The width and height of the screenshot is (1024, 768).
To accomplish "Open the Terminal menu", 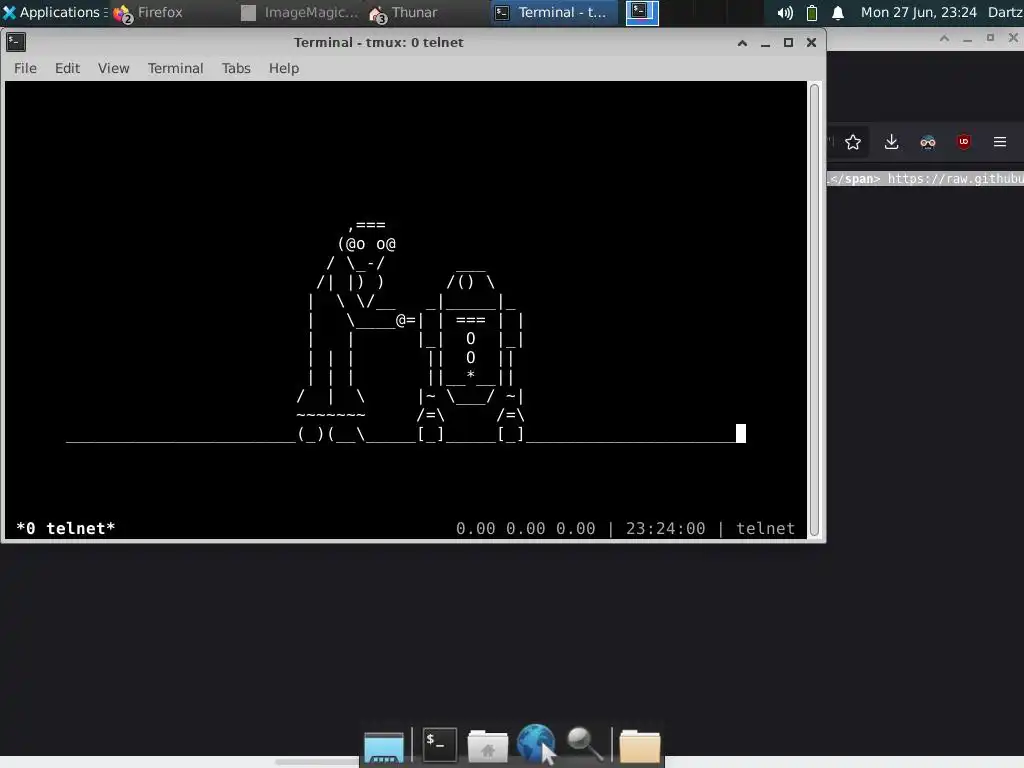I will point(176,68).
